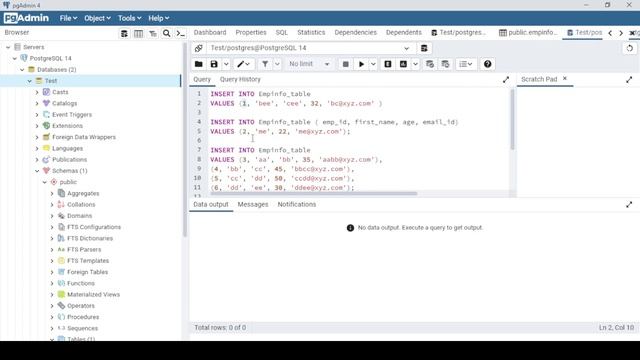Click the Commit transaction icon
640x360 pixels.
430,64
